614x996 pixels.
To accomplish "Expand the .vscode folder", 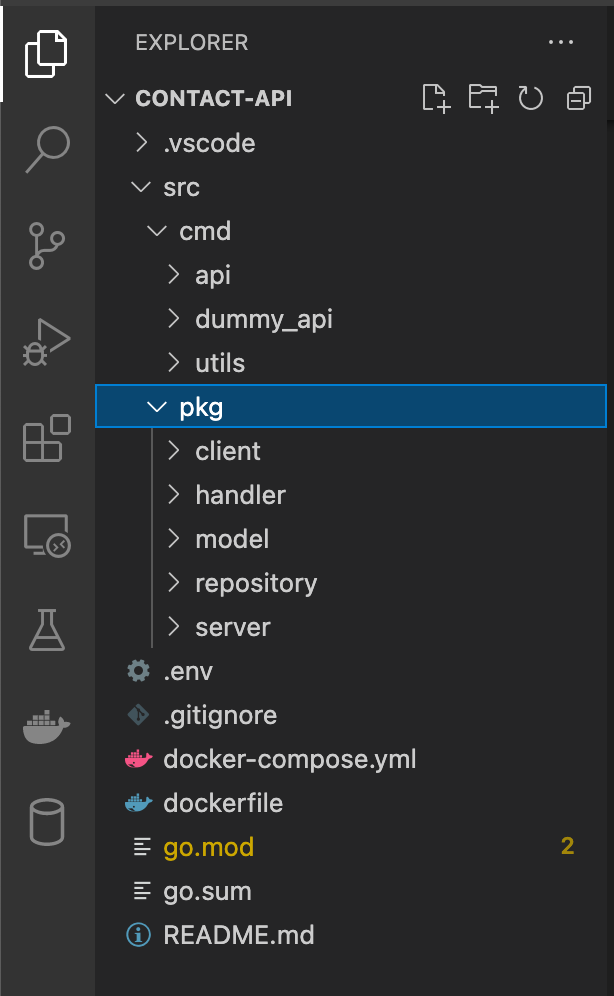I will [209, 143].
